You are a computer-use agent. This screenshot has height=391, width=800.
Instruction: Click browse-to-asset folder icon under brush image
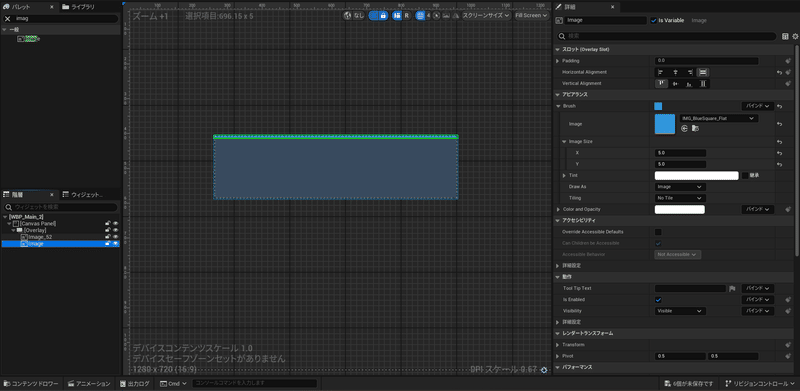click(x=695, y=129)
